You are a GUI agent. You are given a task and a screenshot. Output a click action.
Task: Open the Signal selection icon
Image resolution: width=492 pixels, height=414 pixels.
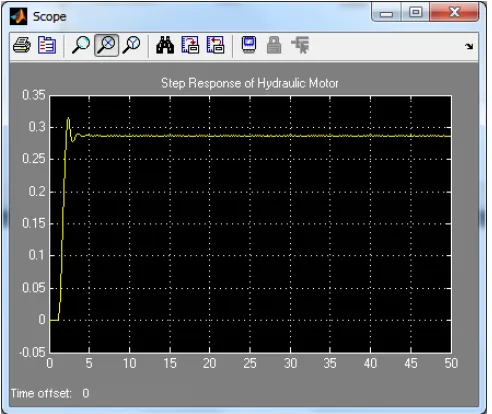(300, 45)
